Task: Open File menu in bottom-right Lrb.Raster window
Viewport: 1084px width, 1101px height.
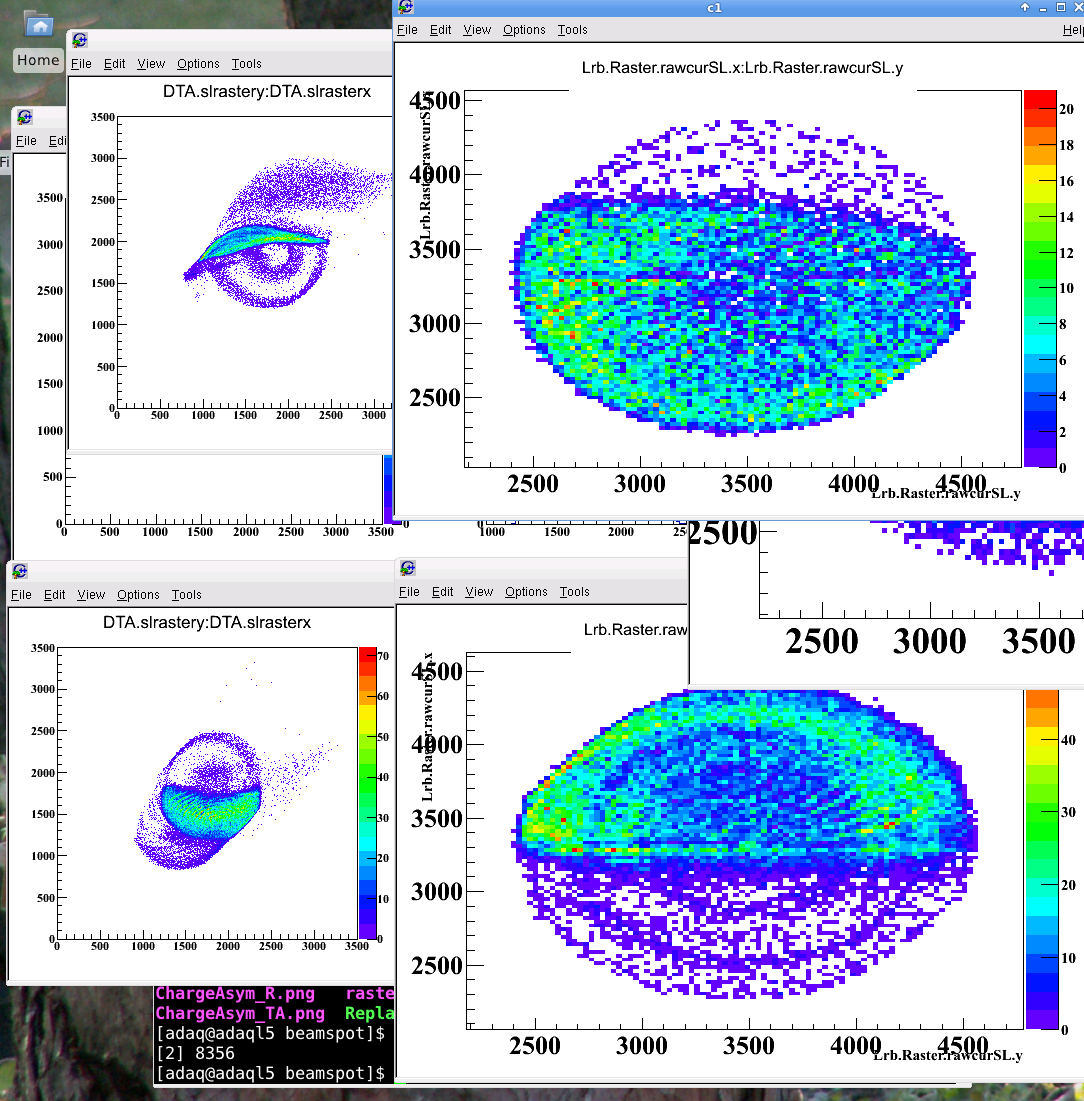Action: (x=409, y=592)
